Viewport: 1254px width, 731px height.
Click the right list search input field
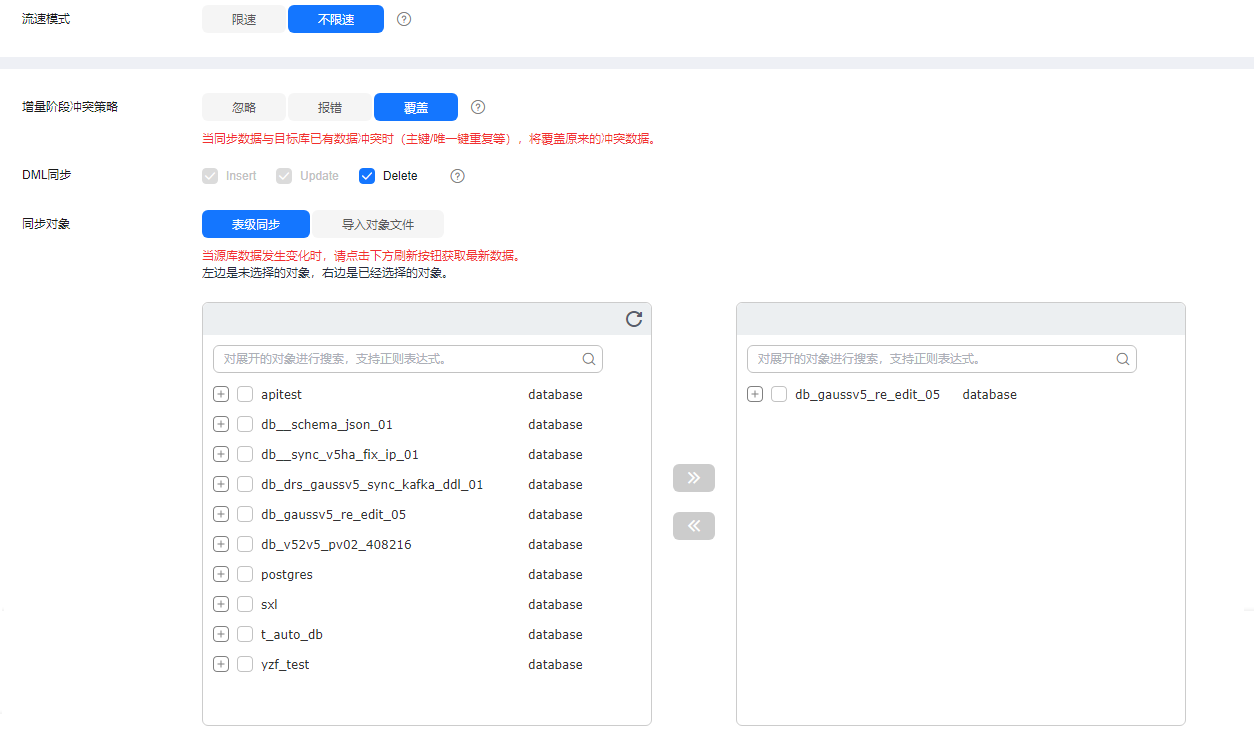pos(942,359)
